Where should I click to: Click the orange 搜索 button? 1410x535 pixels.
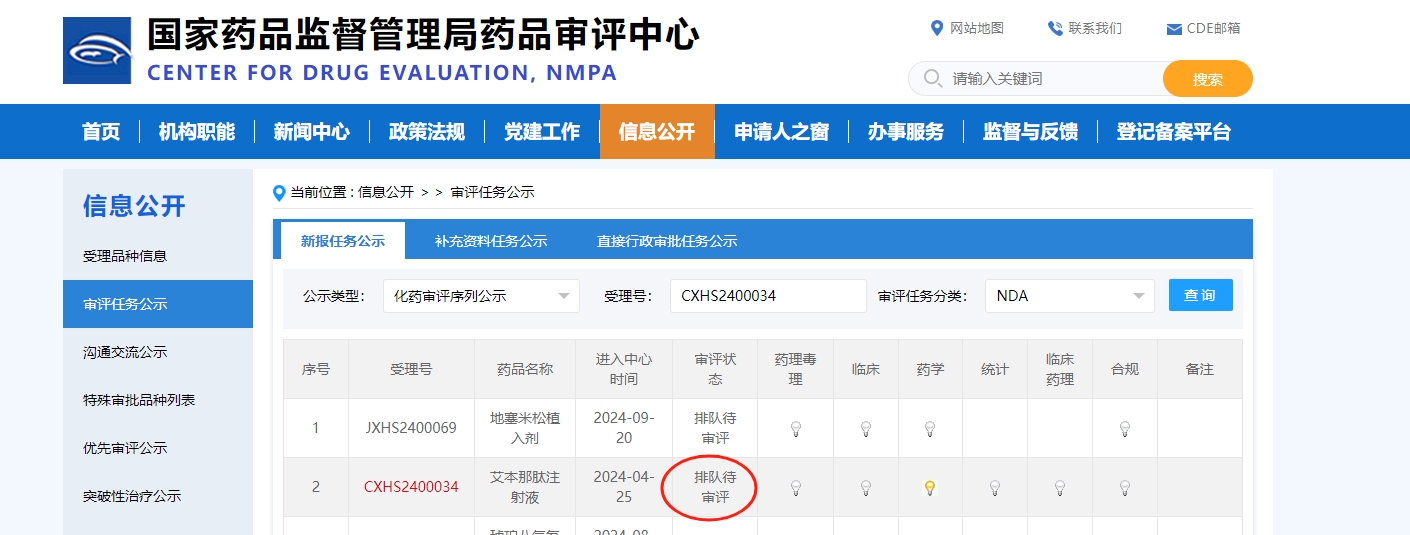[1208, 79]
